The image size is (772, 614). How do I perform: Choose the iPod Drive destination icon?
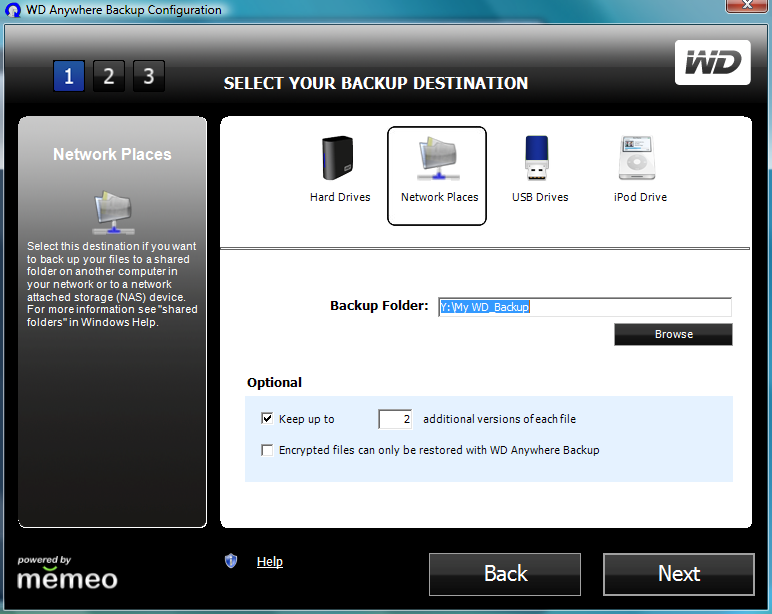point(637,159)
